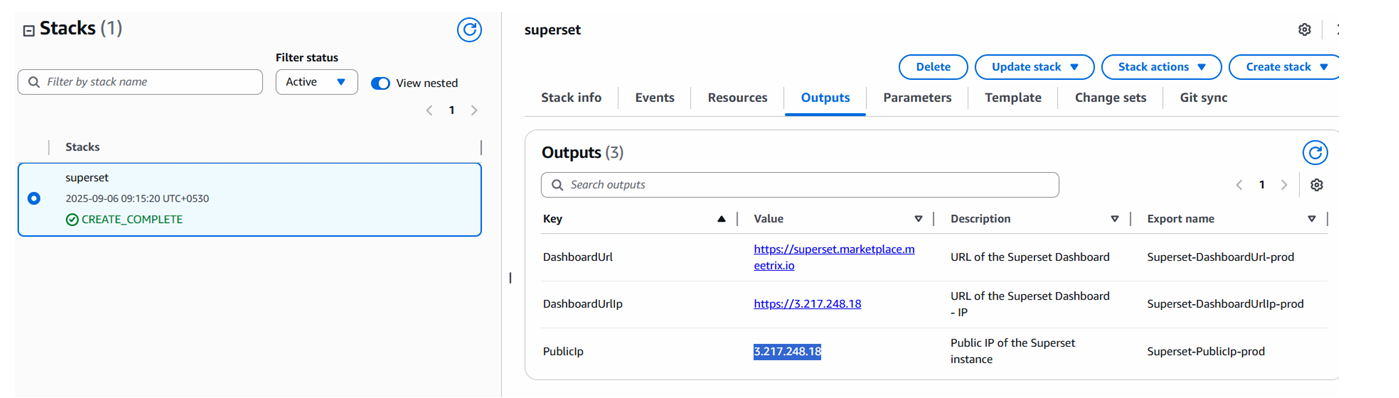Click the DashboardUrl key cell
This screenshot has height=398, width=1399.
pos(577,257)
